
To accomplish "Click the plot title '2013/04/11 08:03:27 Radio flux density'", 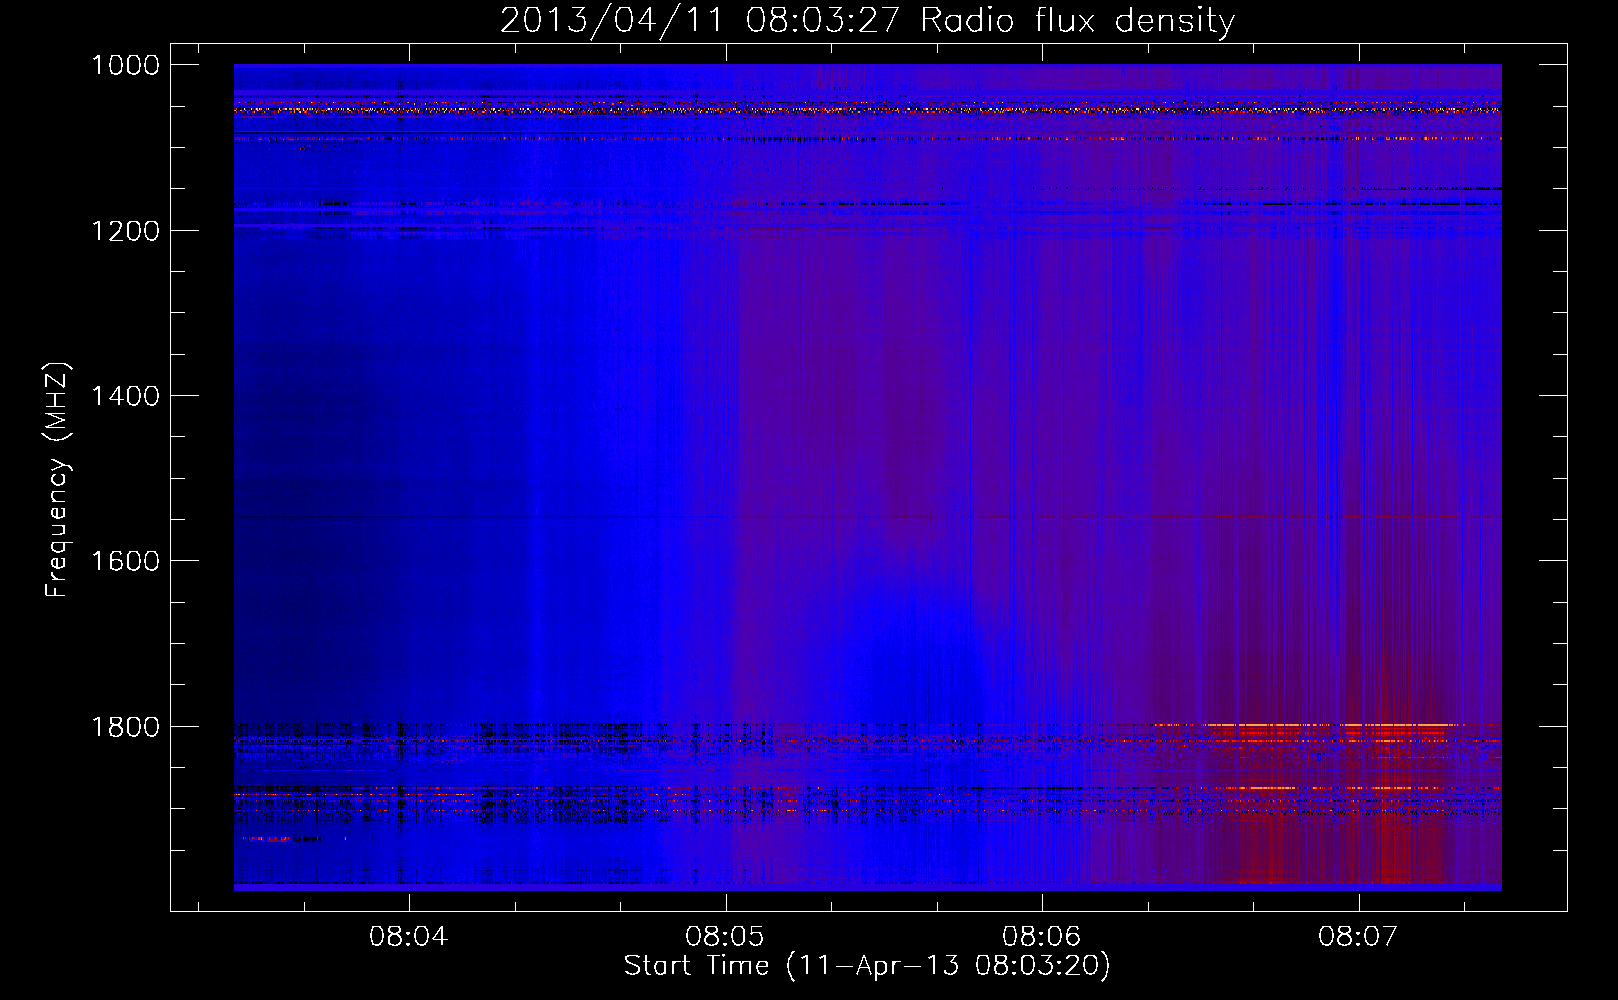I will 867,20.
